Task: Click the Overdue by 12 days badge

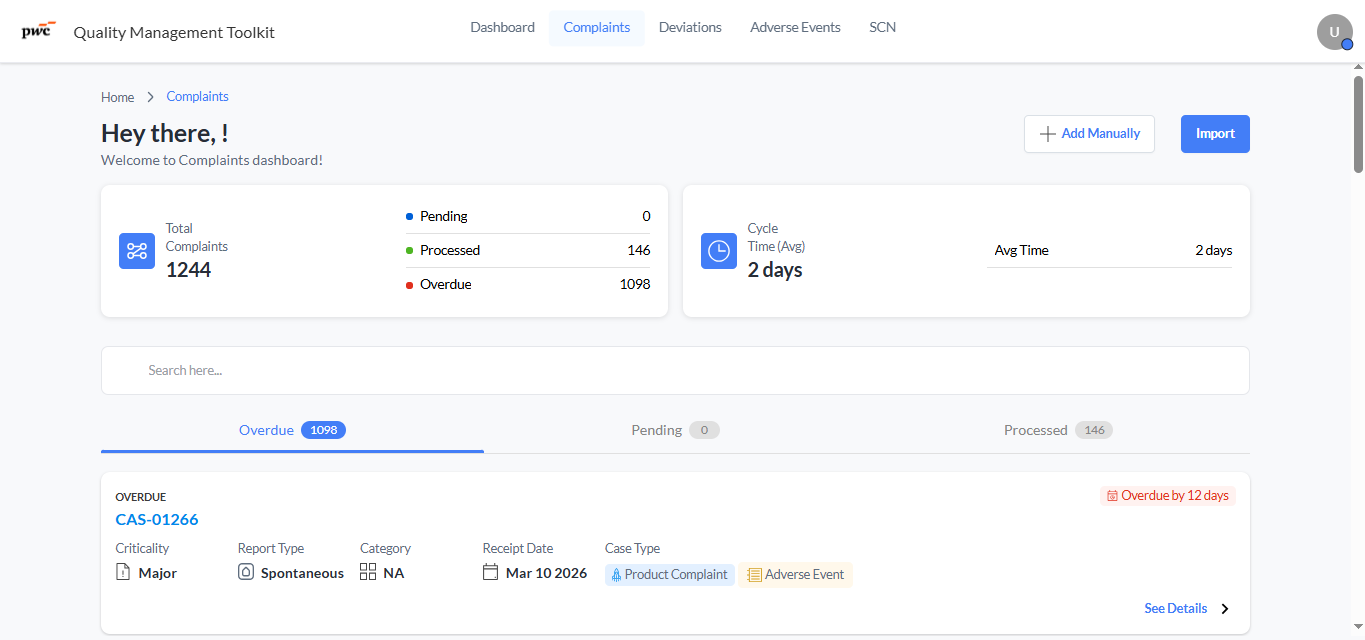Action: pos(1168,496)
